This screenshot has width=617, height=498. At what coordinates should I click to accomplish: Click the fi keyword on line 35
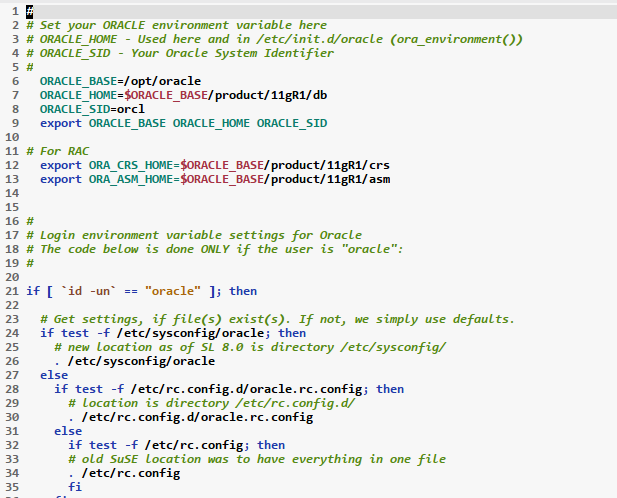coord(74,487)
